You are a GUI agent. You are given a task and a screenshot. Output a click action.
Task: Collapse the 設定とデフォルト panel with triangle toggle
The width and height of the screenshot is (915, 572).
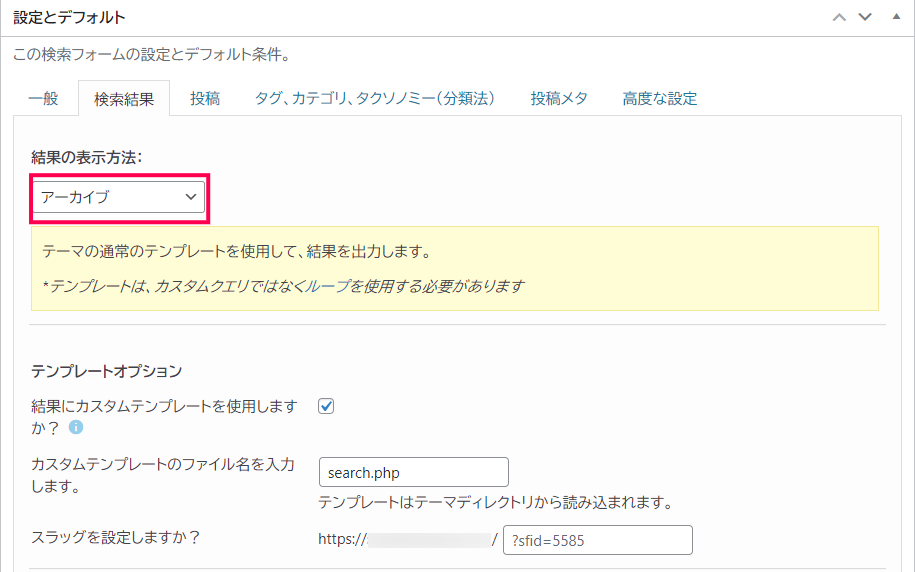point(896,17)
